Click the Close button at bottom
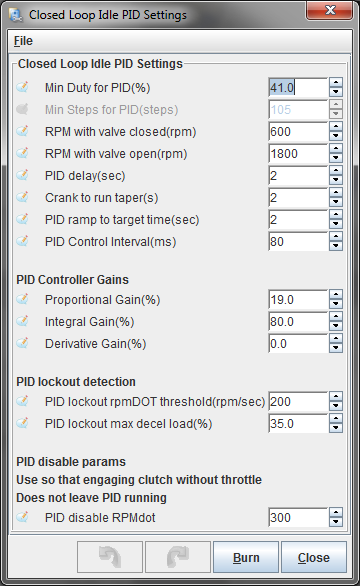This screenshot has height=586, width=360. 314,557
